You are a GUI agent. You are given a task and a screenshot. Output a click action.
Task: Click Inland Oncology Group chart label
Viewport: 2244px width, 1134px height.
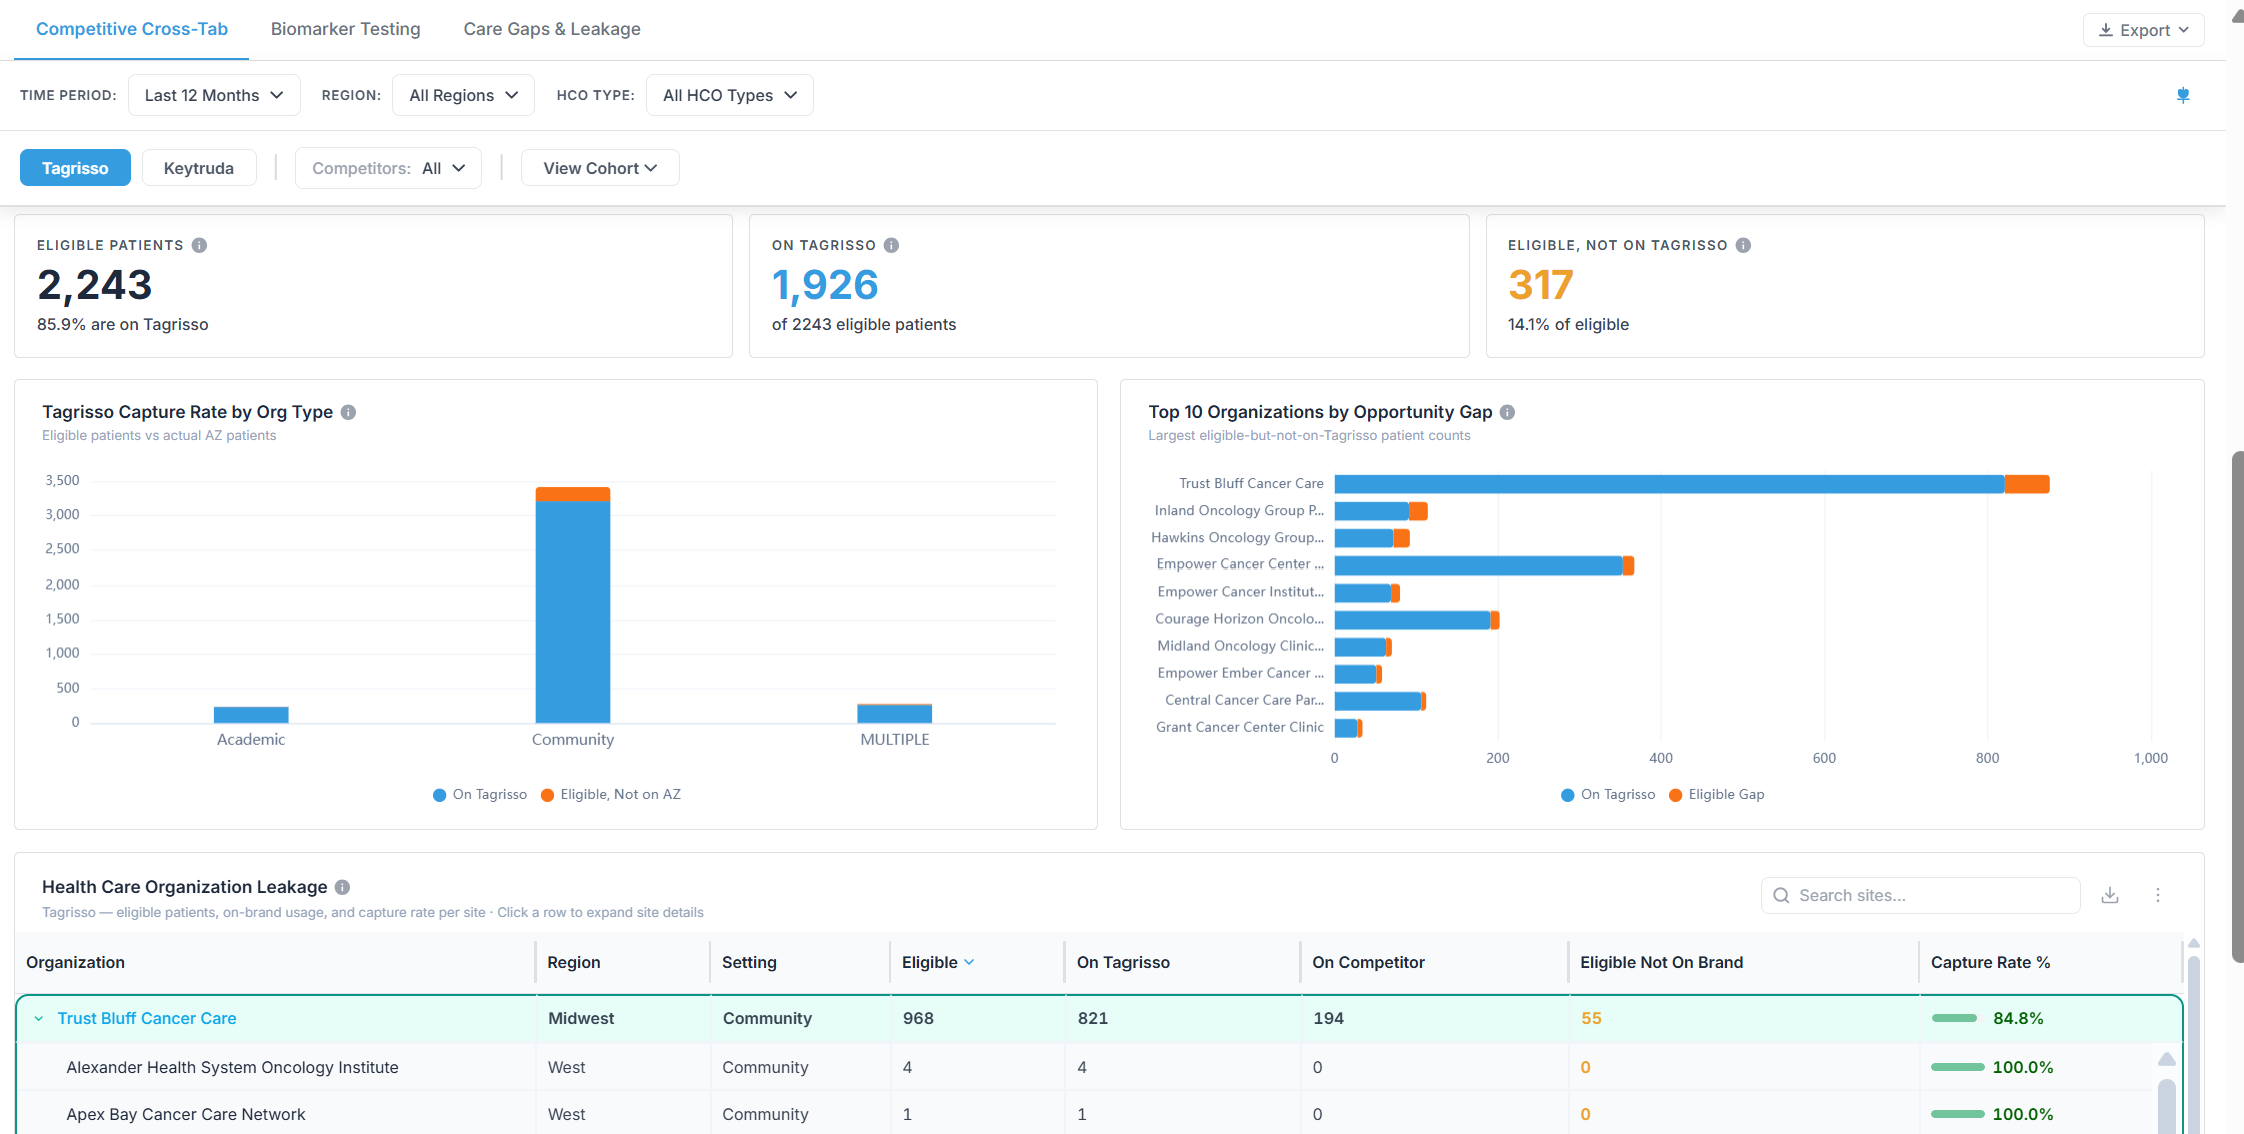pyautogui.click(x=1239, y=510)
